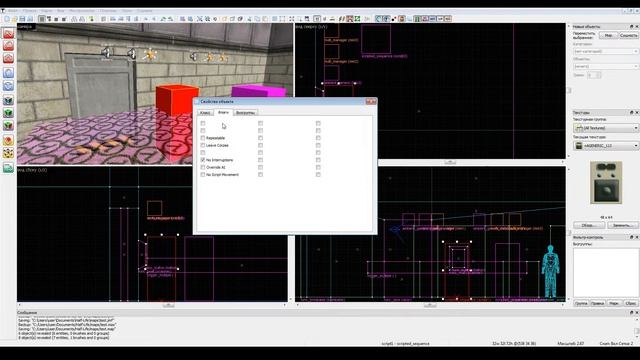Click the Сущность button
Image resolution: width=640 pixels, height=360 pixels.
[x=629, y=36]
